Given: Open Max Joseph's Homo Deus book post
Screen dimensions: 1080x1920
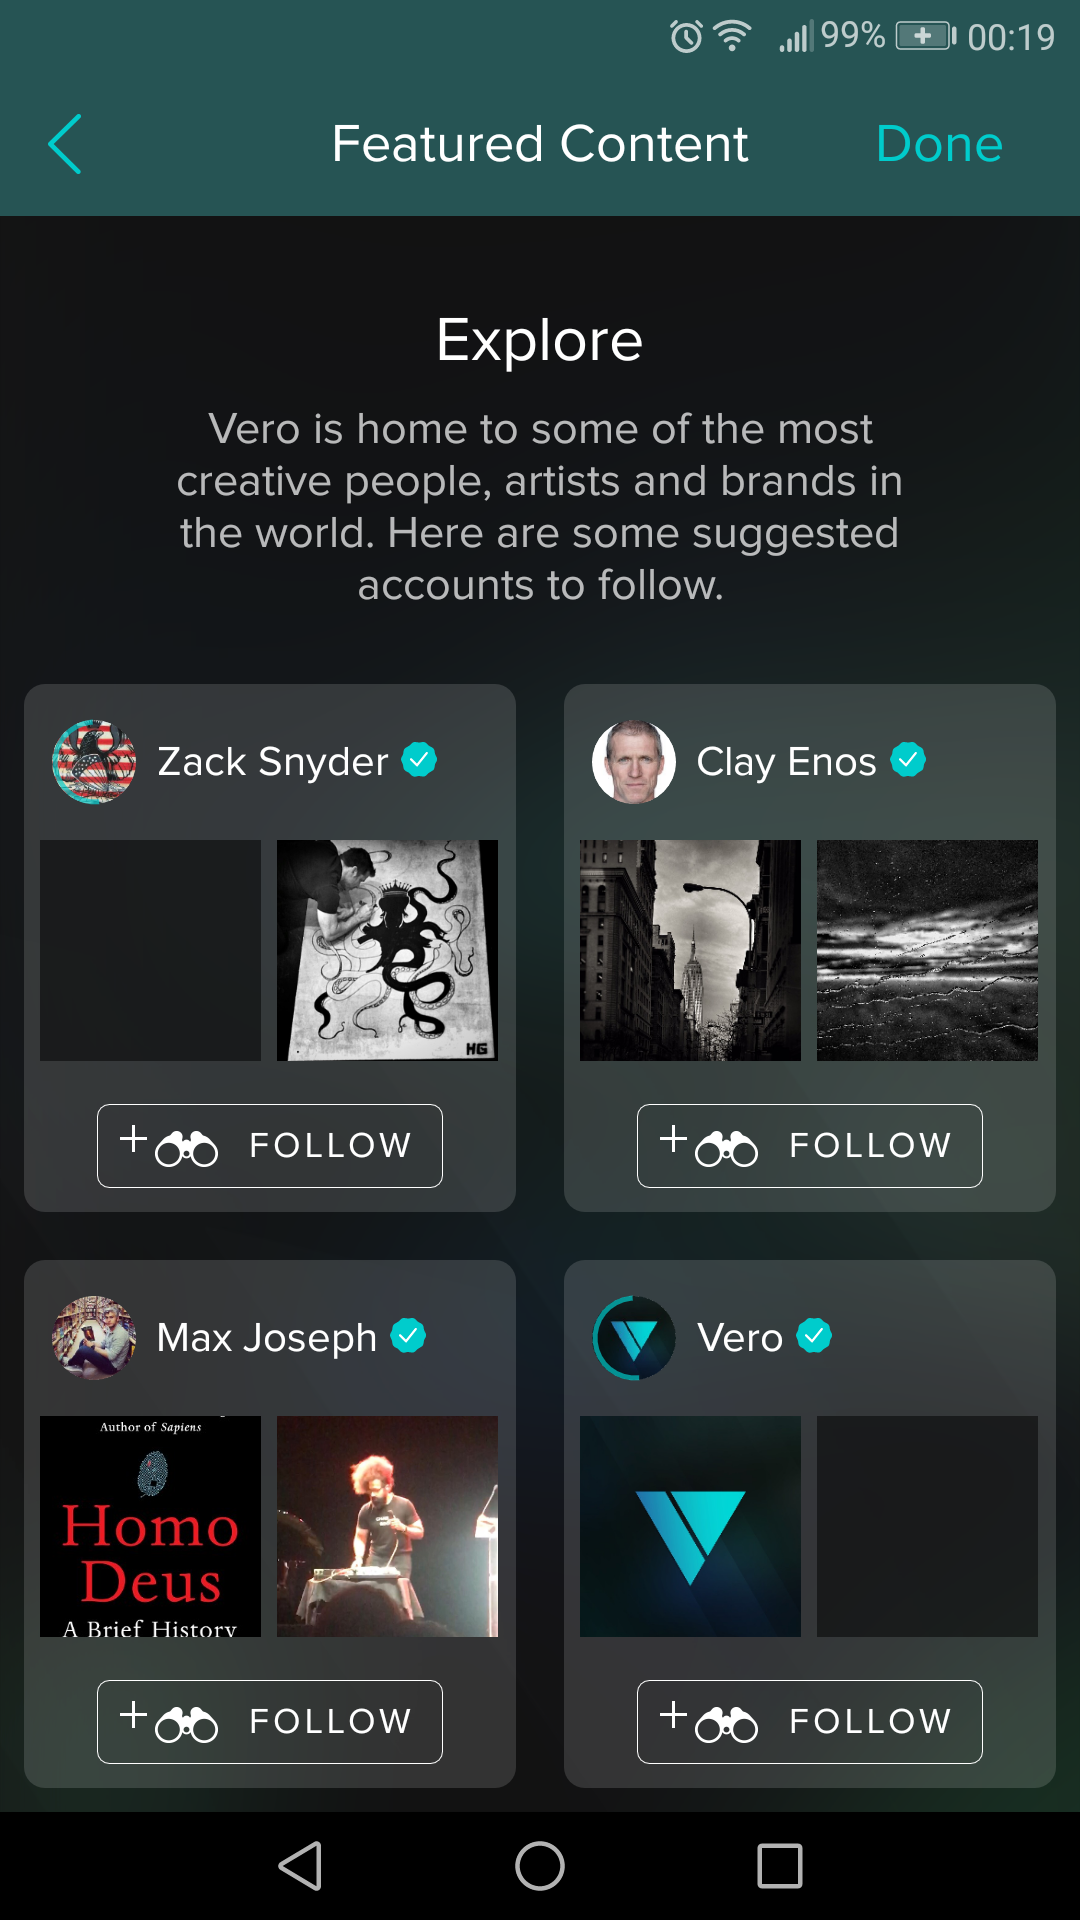Looking at the screenshot, I should click(x=150, y=1526).
